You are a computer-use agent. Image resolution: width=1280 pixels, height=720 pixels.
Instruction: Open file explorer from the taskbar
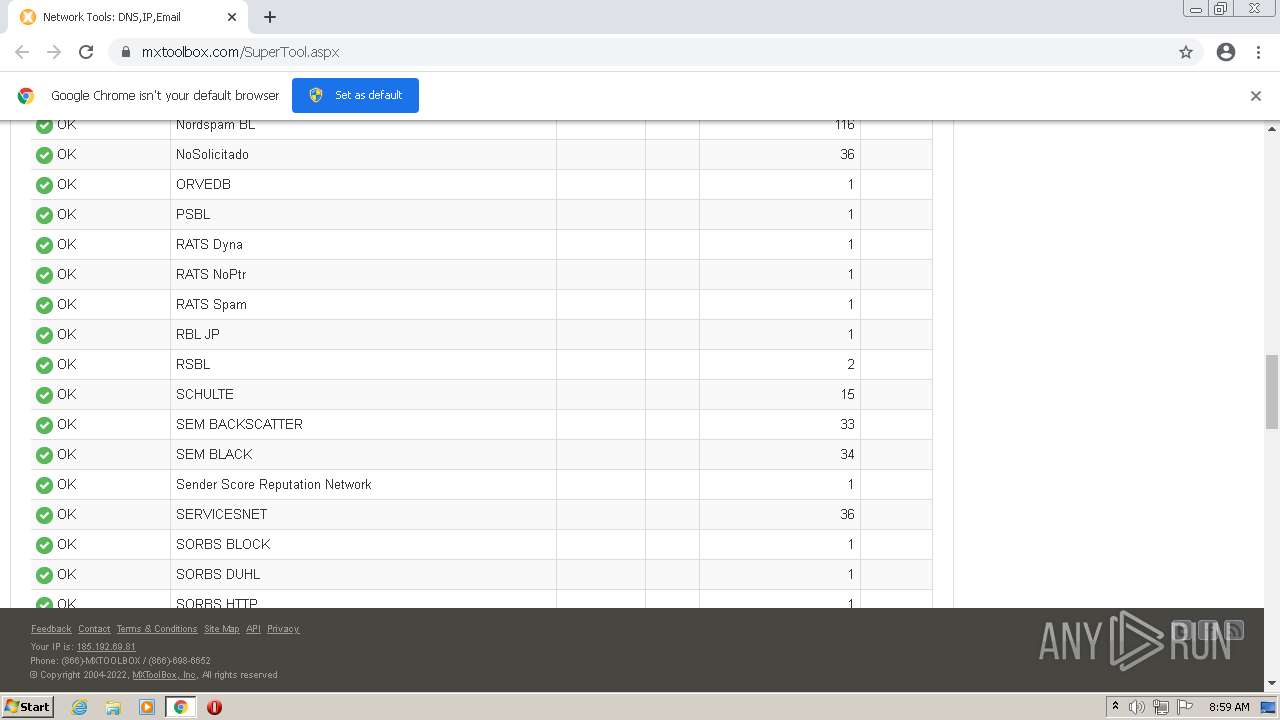[113, 707]
